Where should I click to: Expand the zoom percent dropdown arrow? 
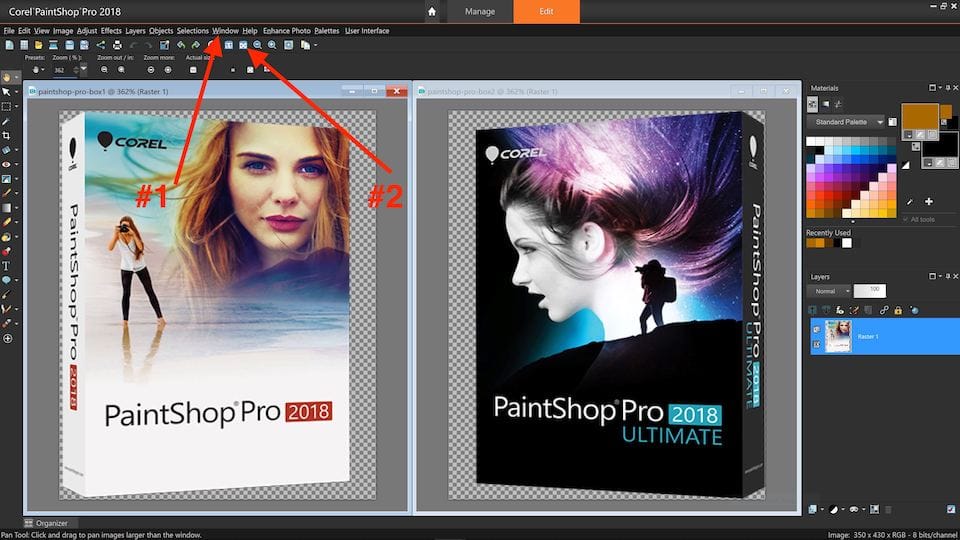83,70
